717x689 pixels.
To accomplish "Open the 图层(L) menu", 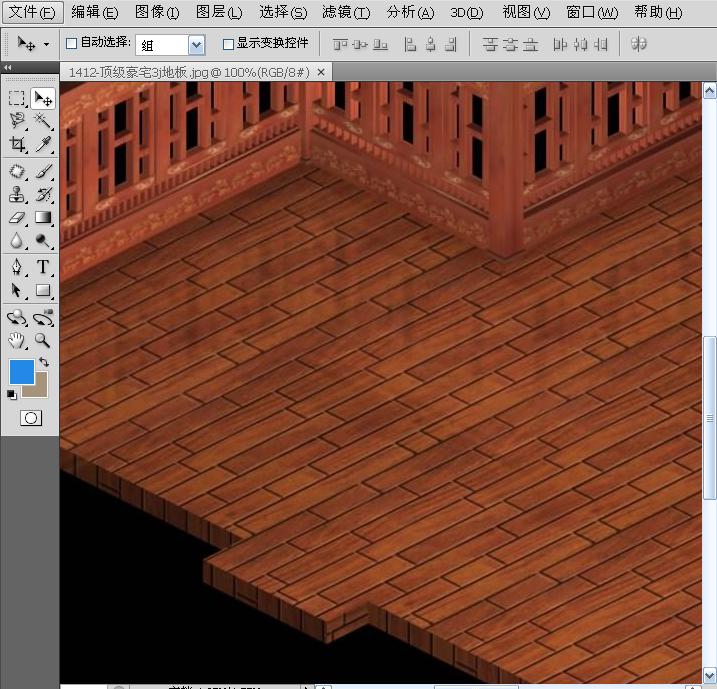I will pos(218,12).
